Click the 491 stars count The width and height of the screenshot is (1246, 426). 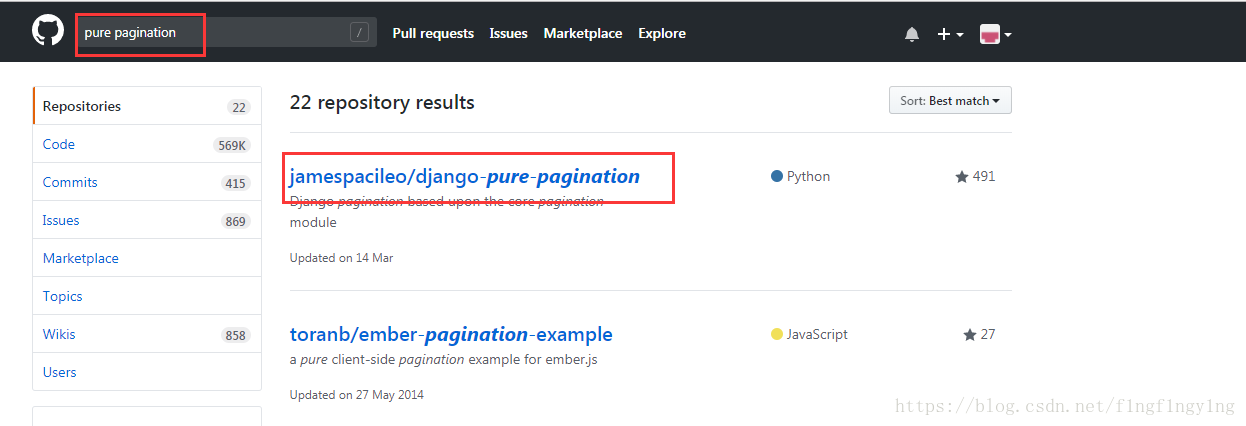[x=975, y=177]
